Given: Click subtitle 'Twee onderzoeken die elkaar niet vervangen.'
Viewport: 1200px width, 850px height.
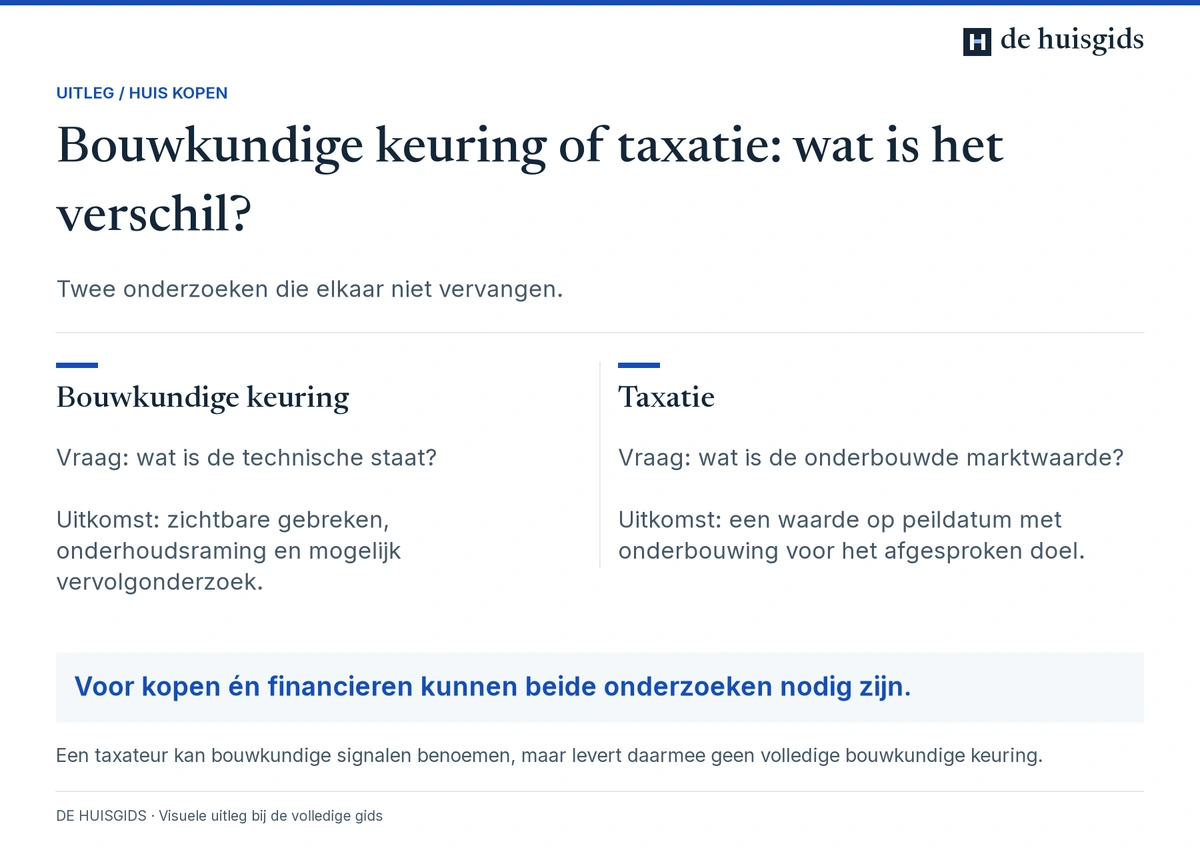Looking at the screenshot, I should (310, 290).
